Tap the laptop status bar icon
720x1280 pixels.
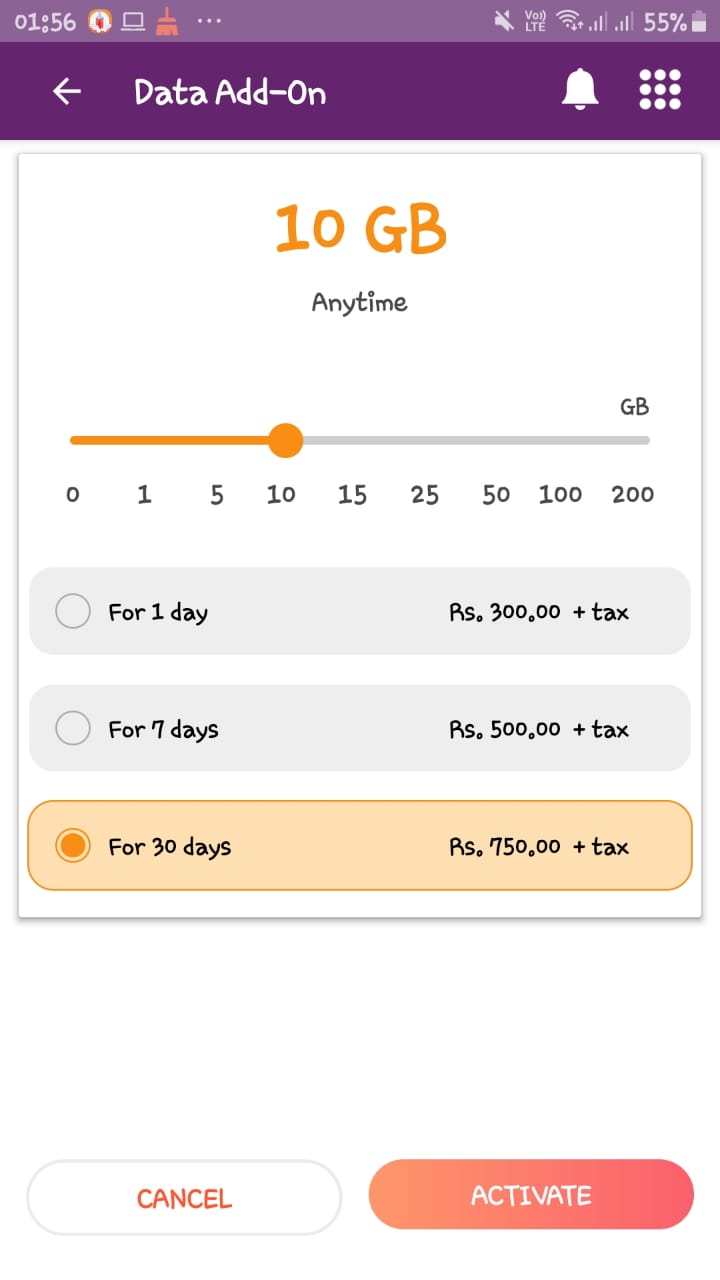(133, 22)
